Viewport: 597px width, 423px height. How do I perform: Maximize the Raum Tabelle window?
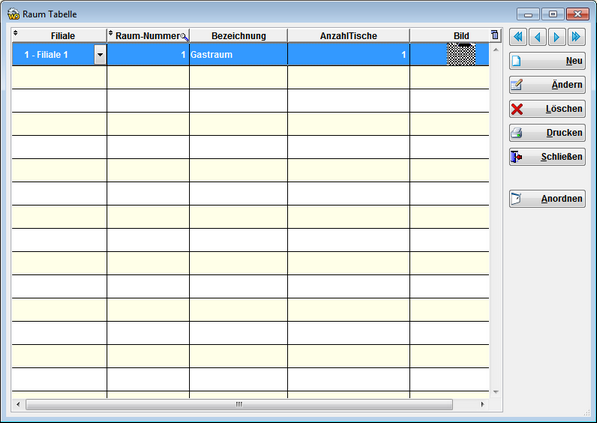pos(553,14)
